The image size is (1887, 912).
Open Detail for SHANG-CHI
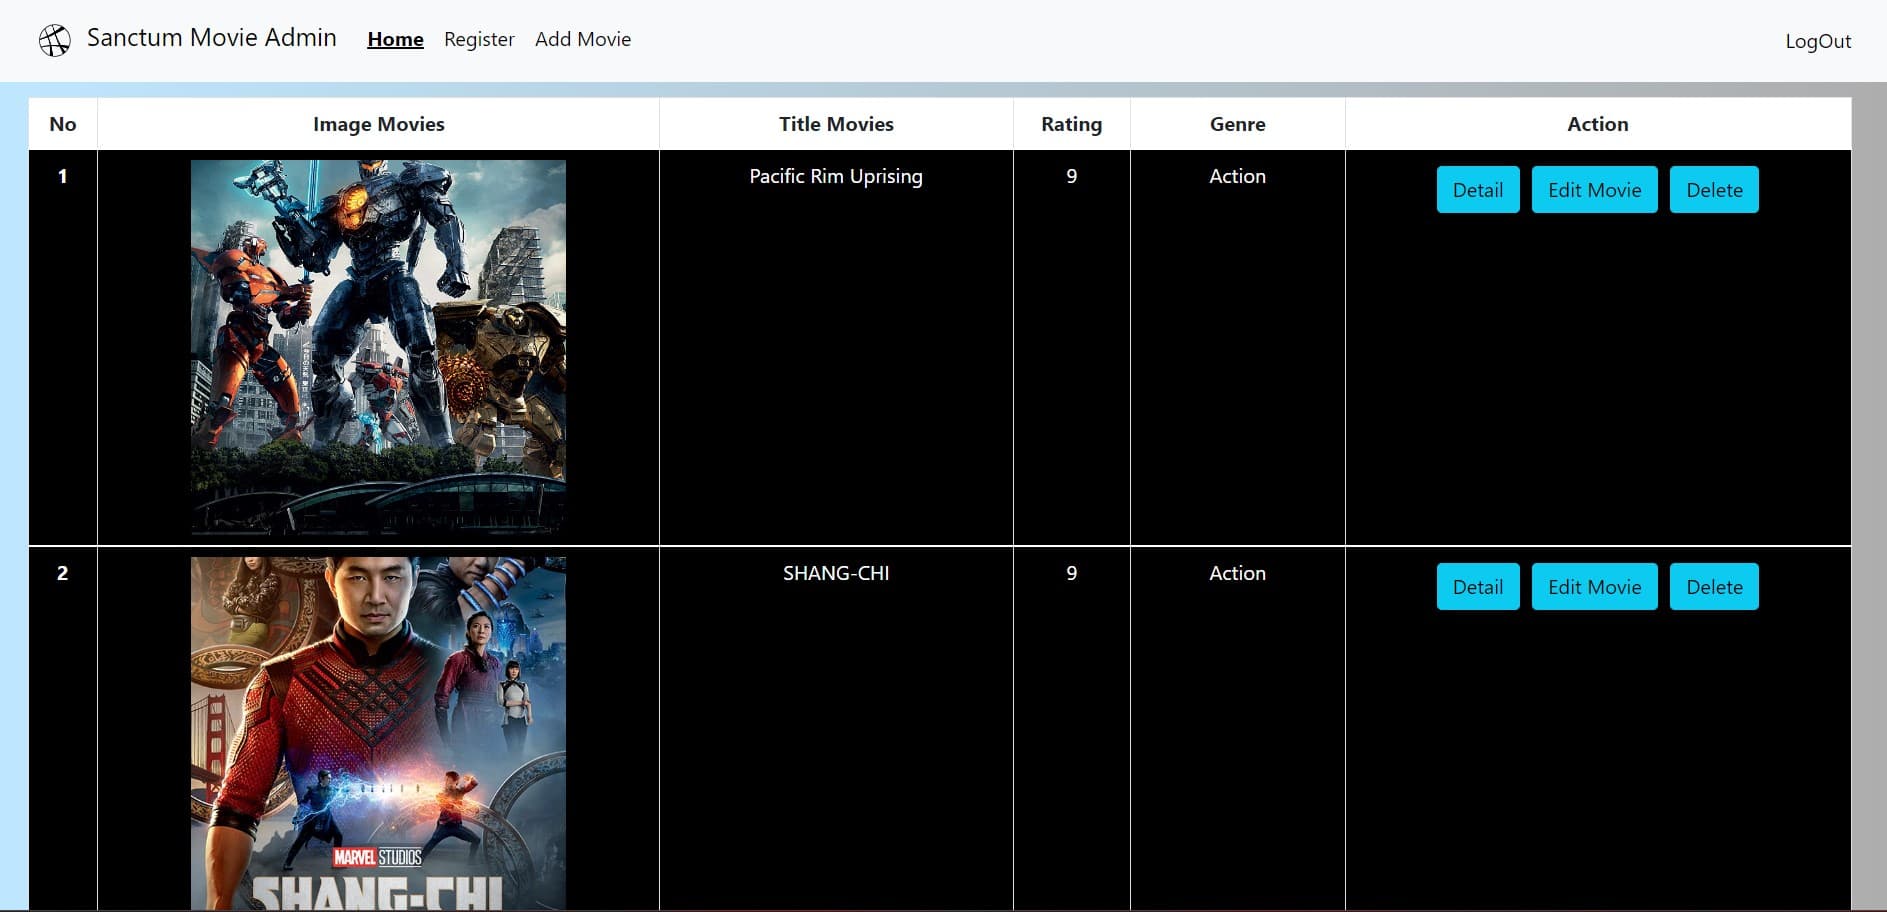point(1478,587)
